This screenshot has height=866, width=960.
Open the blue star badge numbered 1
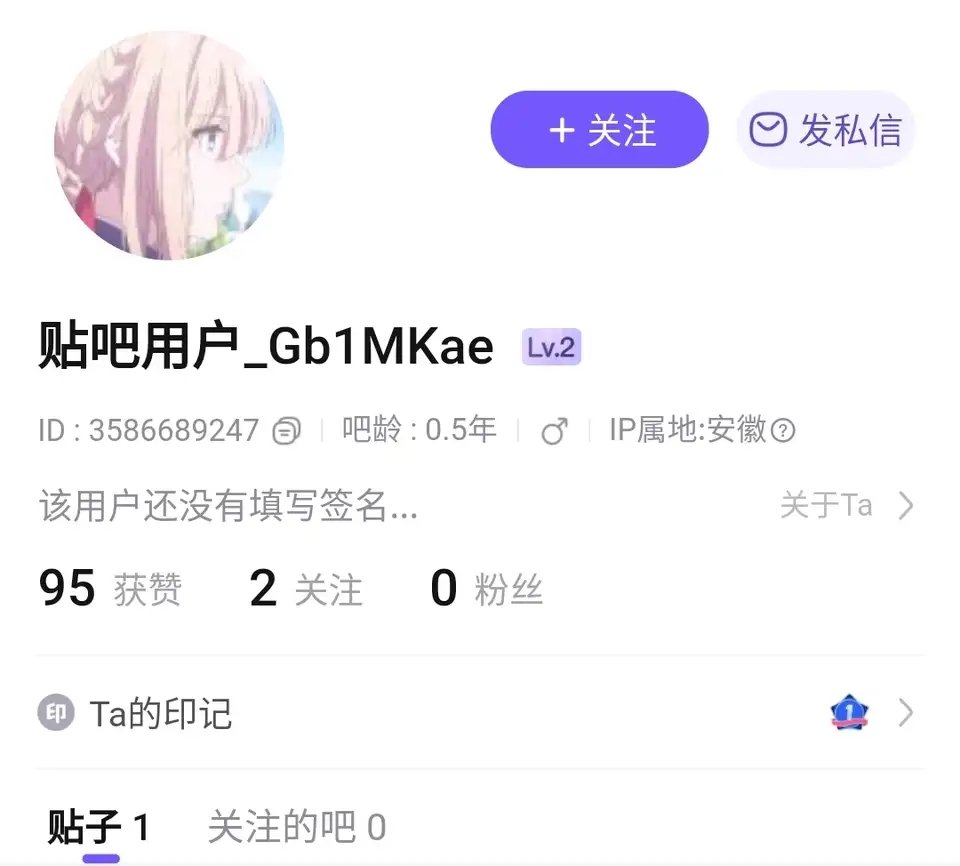pyautogui.click(x=849, y=712)
